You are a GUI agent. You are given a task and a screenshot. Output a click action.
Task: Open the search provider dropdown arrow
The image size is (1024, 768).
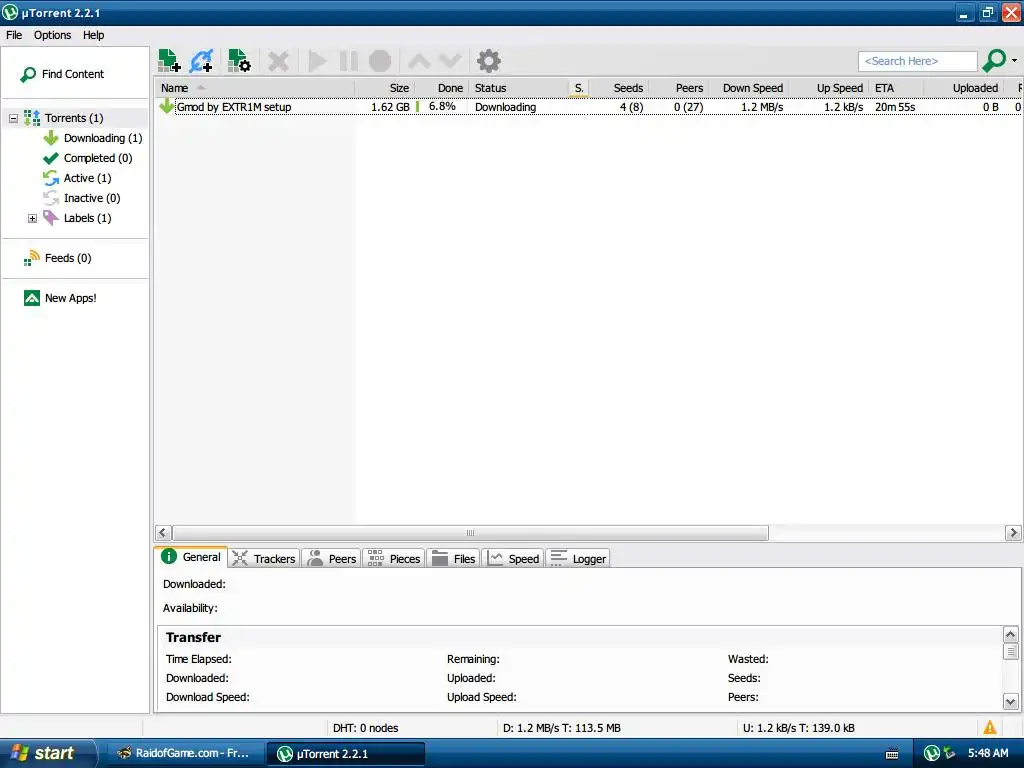[x=1014, y=61]
